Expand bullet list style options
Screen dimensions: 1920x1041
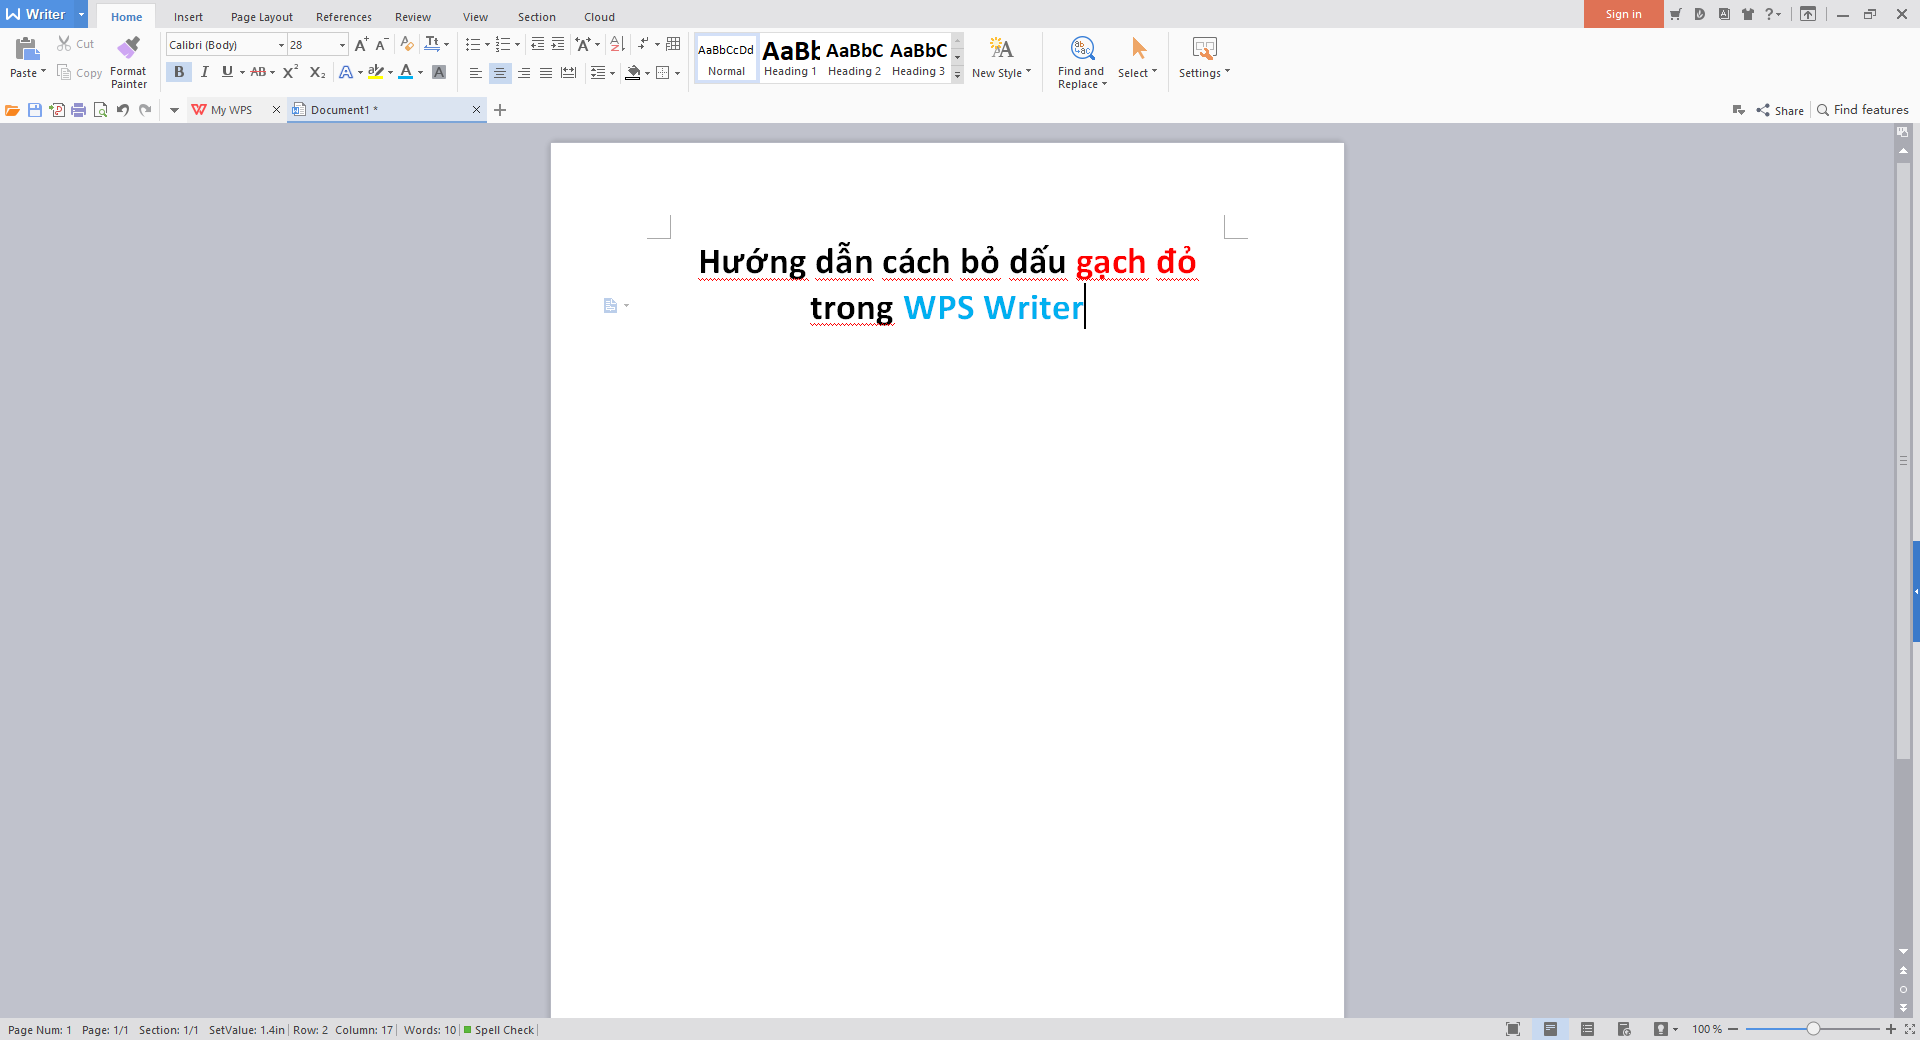pyautogui.click(x=487, y=44)
